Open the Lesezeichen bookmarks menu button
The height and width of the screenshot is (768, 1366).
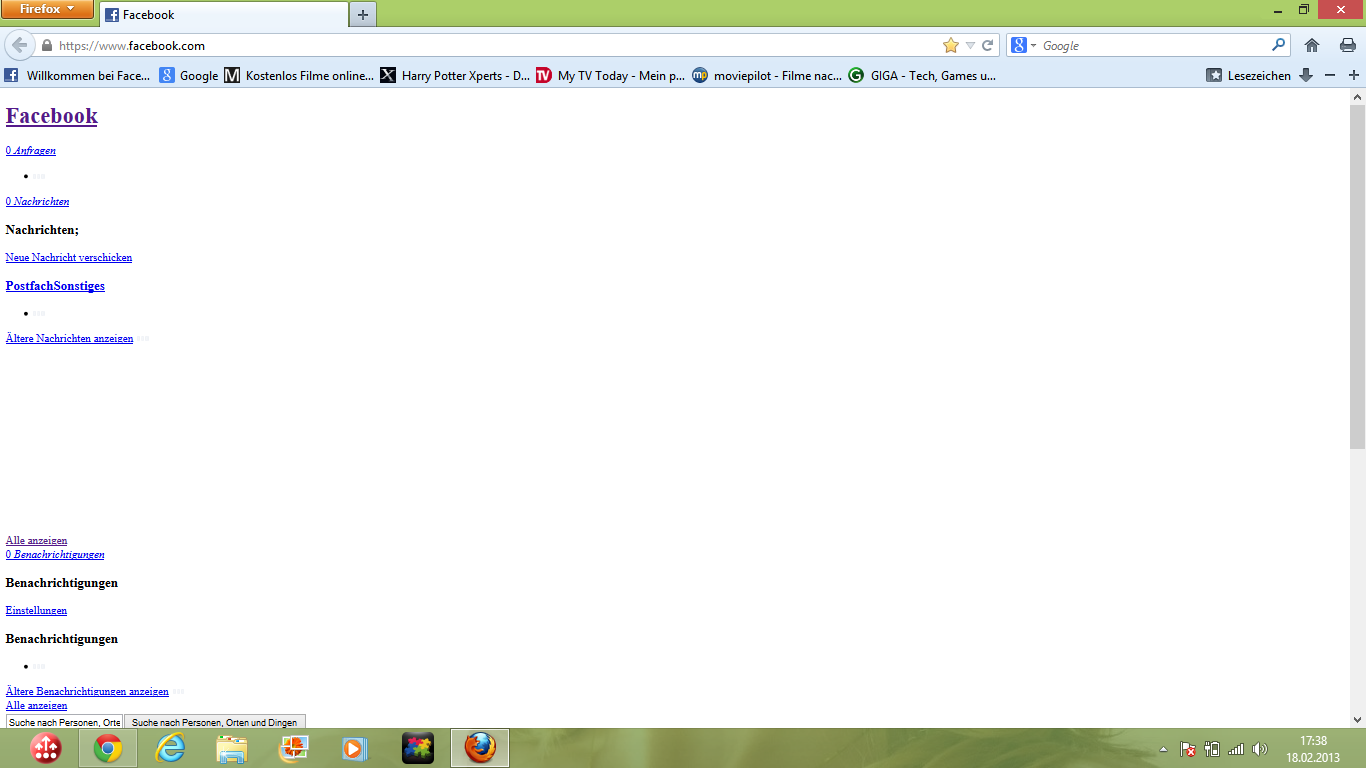pyautogui.click(x=1248, y=75)
